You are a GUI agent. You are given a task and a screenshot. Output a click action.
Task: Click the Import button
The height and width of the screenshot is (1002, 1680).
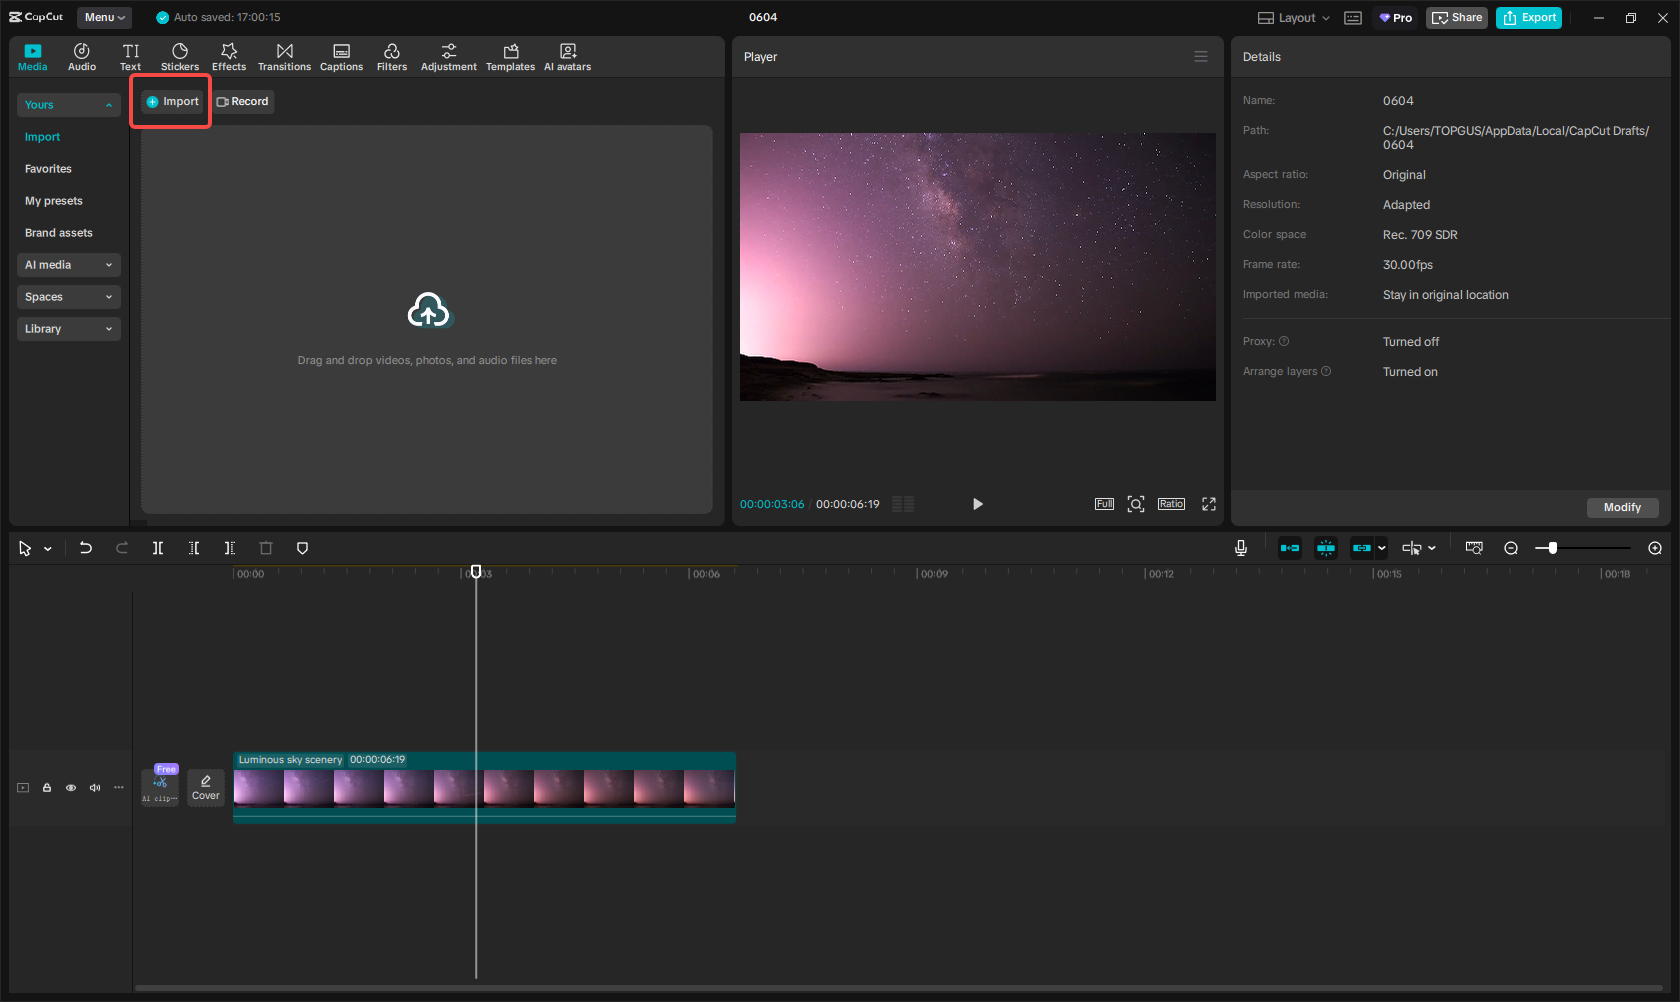point(170,101)
